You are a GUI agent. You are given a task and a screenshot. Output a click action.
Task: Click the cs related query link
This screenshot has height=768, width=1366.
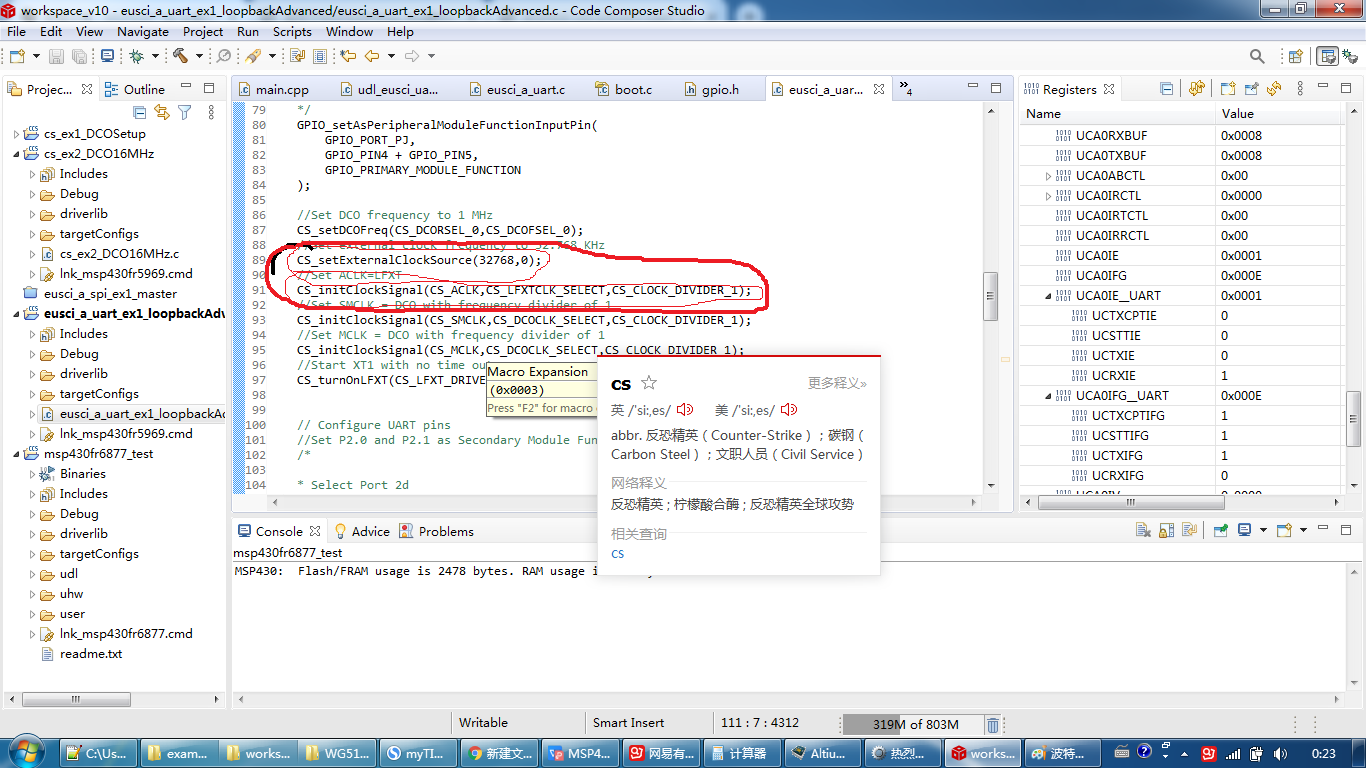(618, 554)
